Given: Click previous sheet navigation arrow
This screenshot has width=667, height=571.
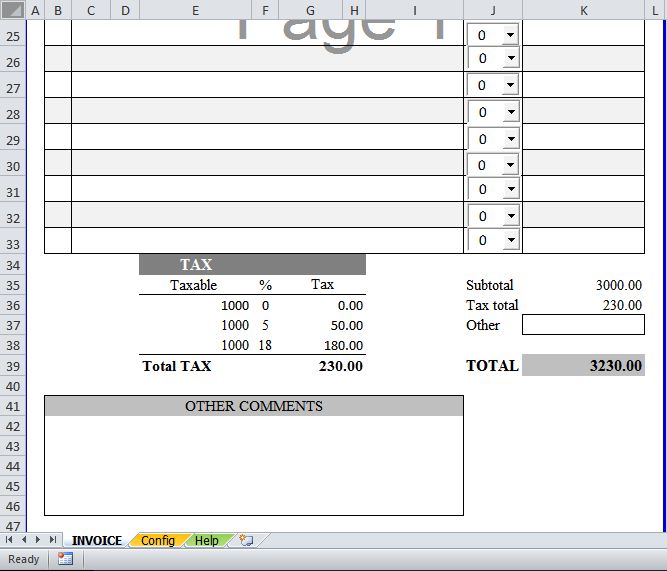Looking at the screenshot, I should [x=24, y=540].
